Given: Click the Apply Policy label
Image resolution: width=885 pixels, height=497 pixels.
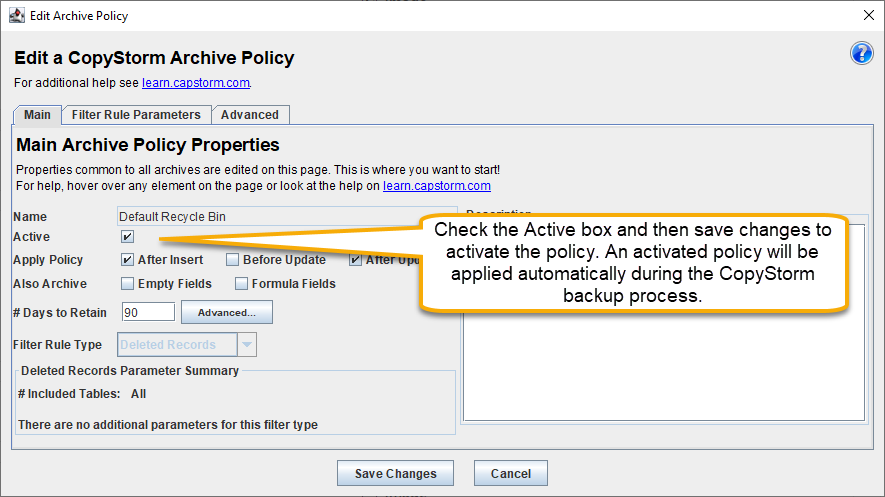Looking at the screenshot, I should (x=48, y=260).
